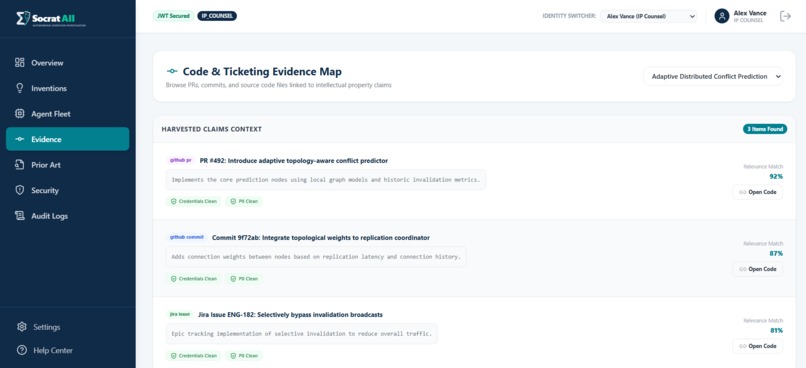Click the github pr tag
Image resolution: width=806 pixels, height=368 pixels.
pos(180,160)
